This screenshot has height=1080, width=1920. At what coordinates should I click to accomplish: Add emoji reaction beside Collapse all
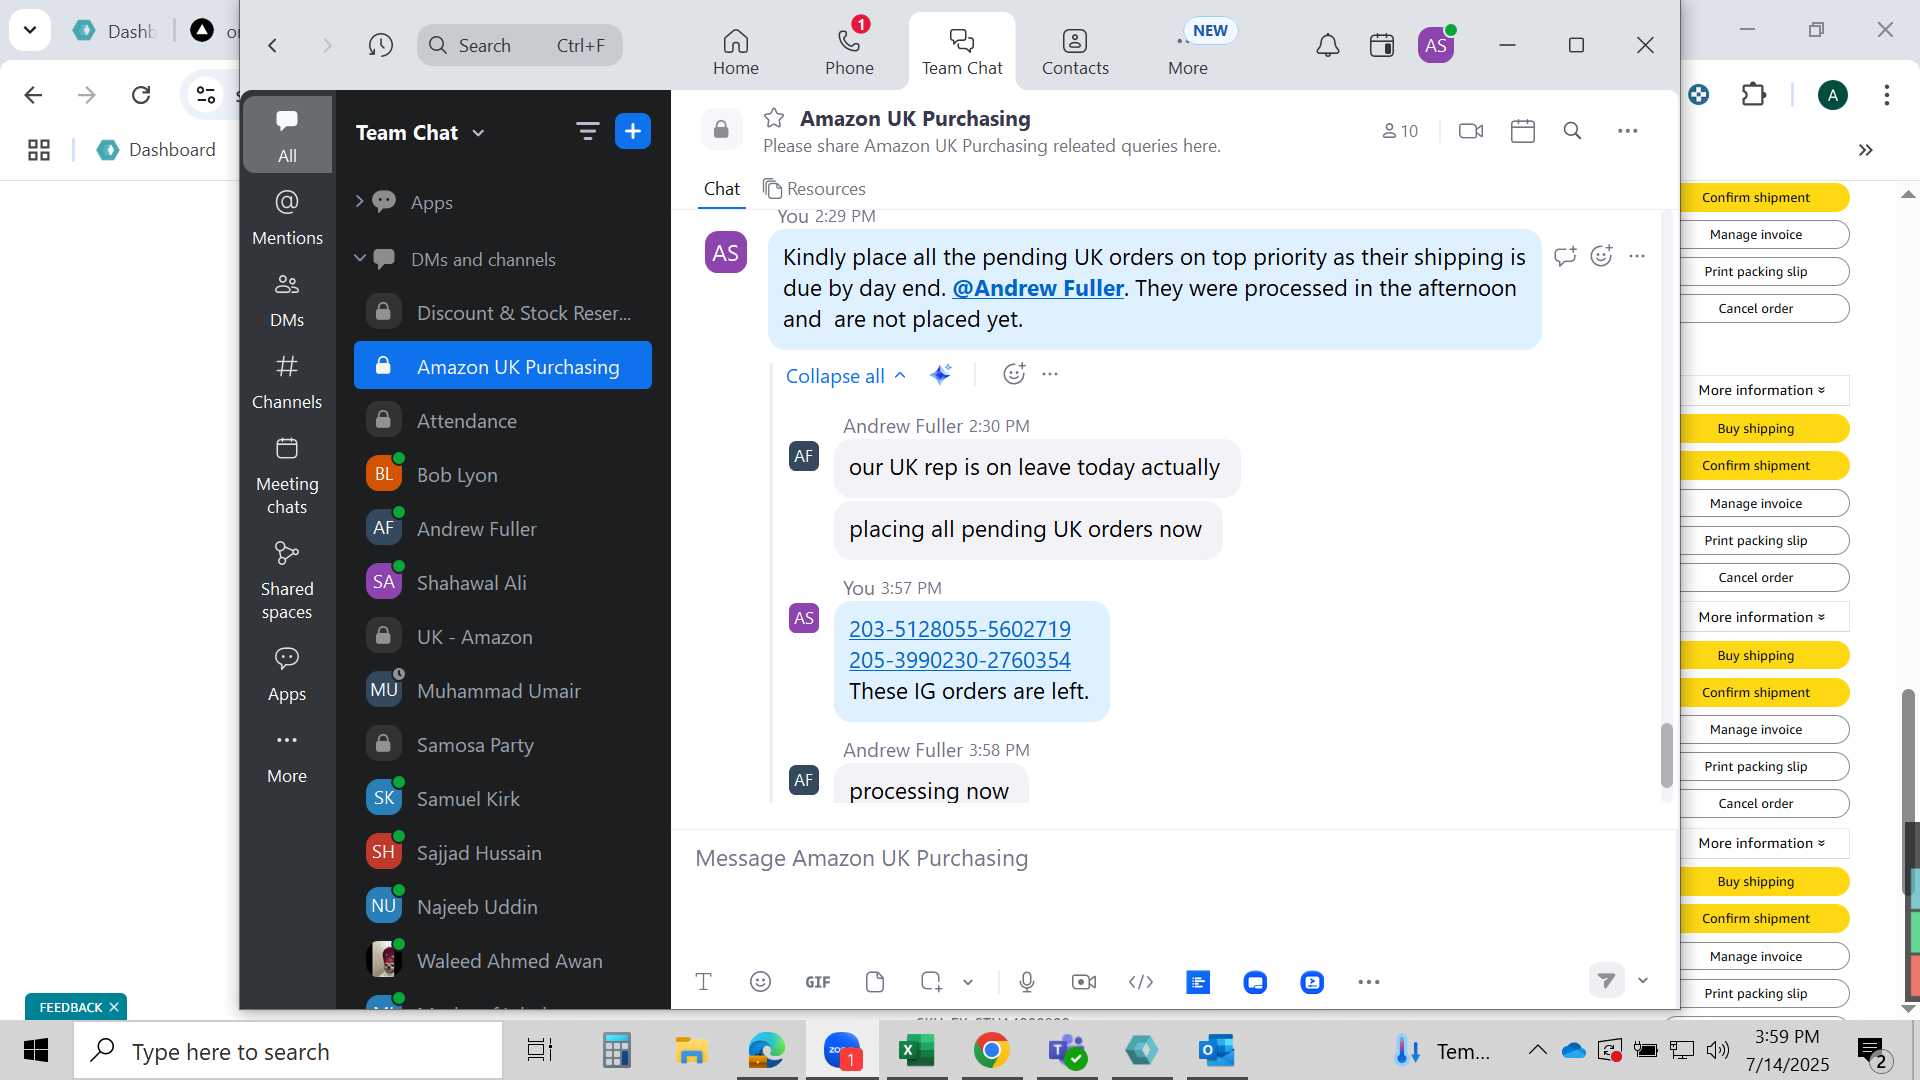click(1014, 374)
